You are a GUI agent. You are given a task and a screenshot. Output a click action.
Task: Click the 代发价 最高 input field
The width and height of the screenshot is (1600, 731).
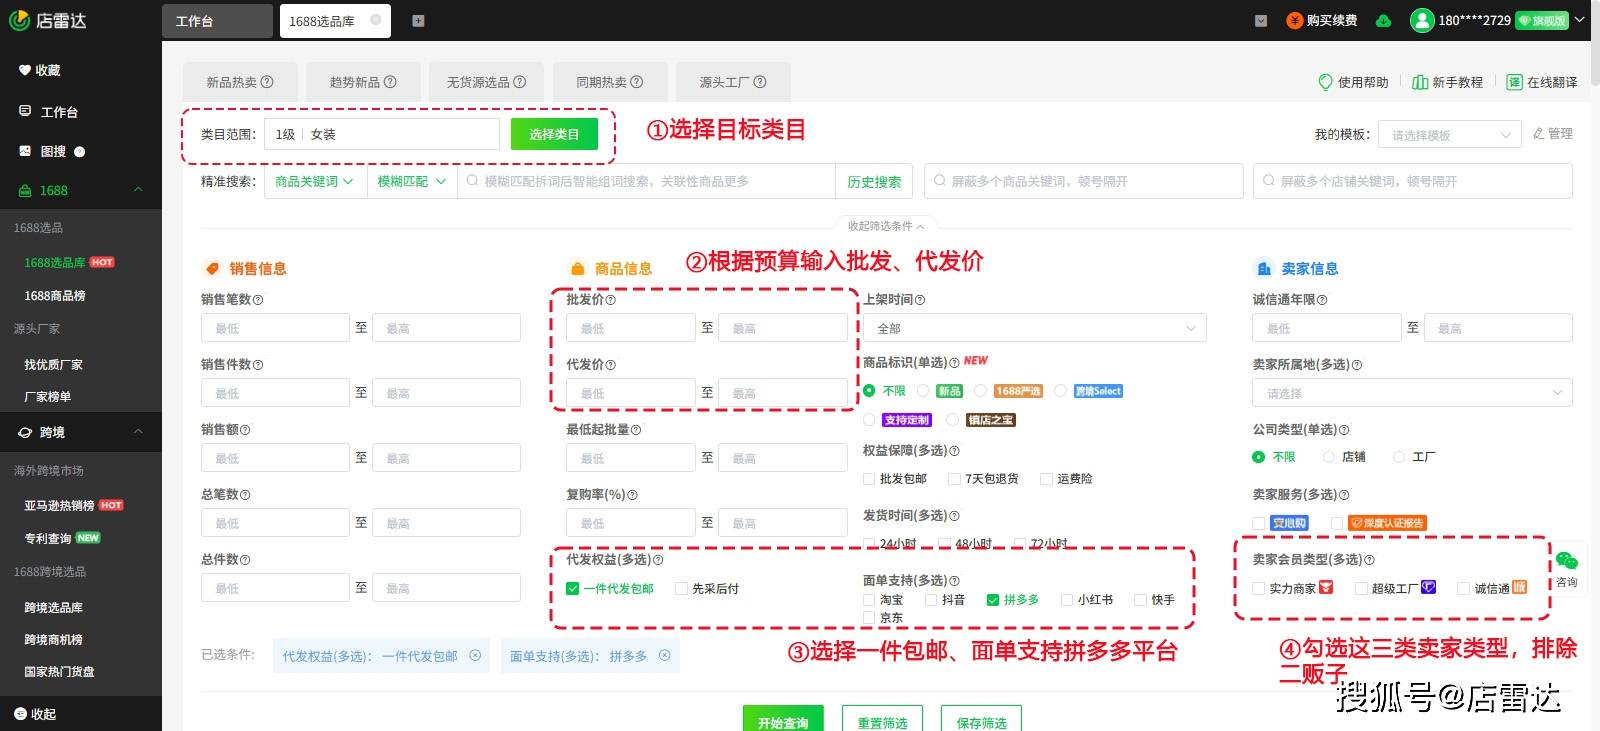pyautogui.click(x=783, y=393)
